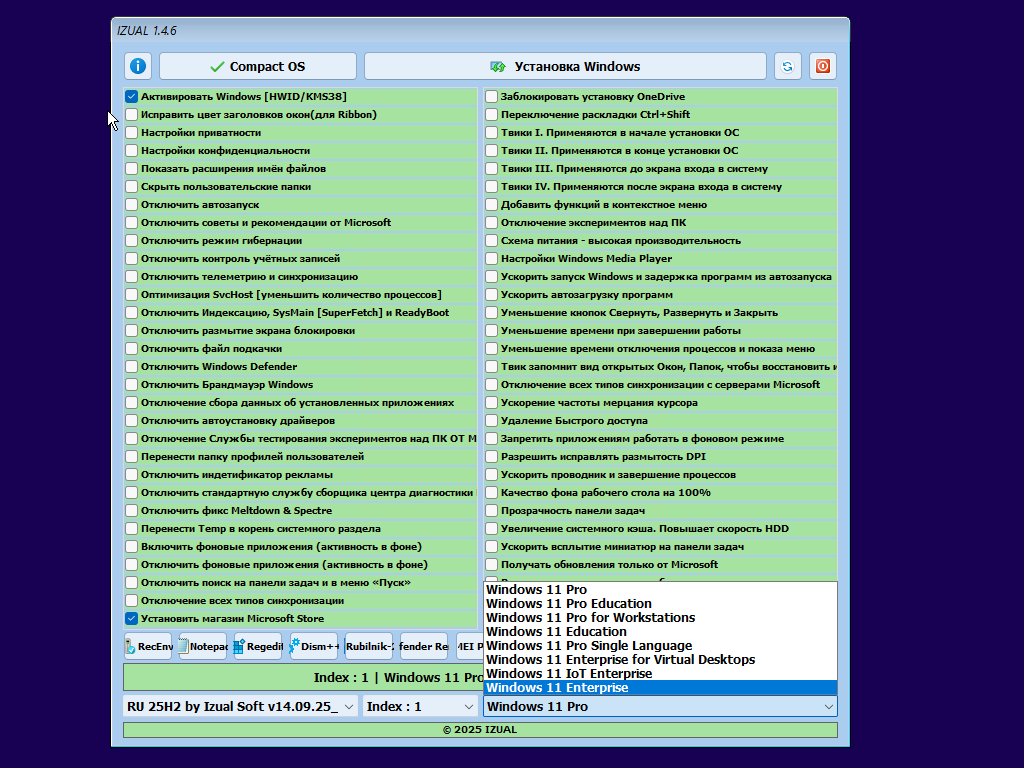Tick Отключить режим гибернации

click(132, 240)
